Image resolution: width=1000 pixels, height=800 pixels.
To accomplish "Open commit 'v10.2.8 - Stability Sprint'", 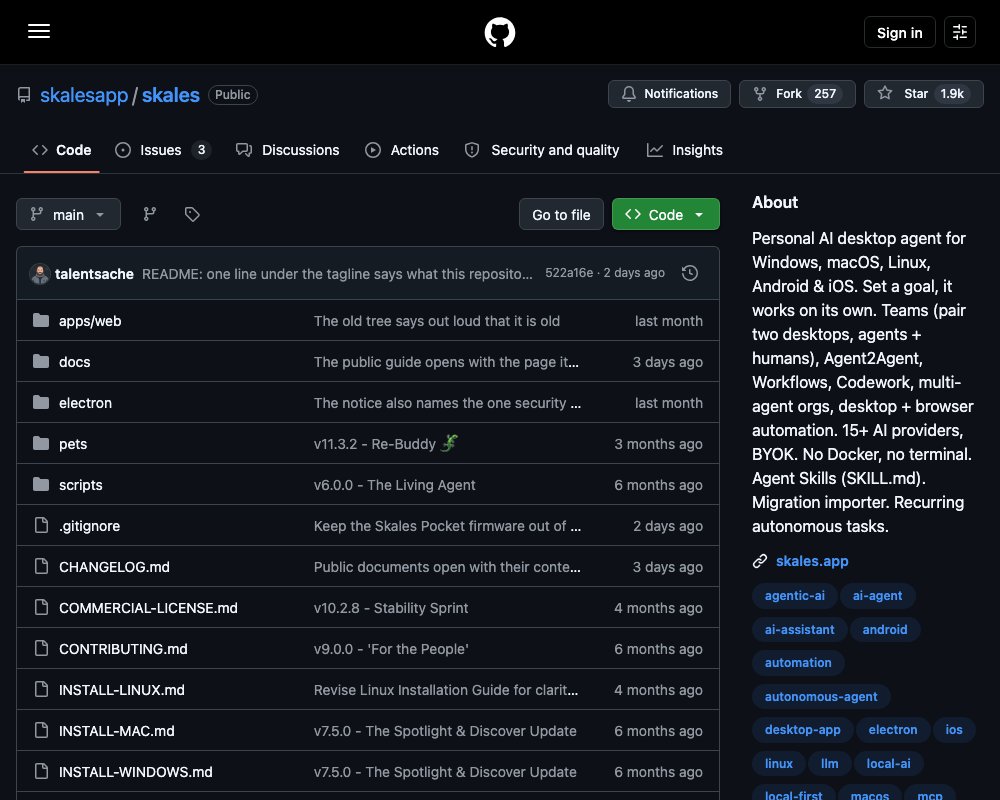I will pos(391,607).
